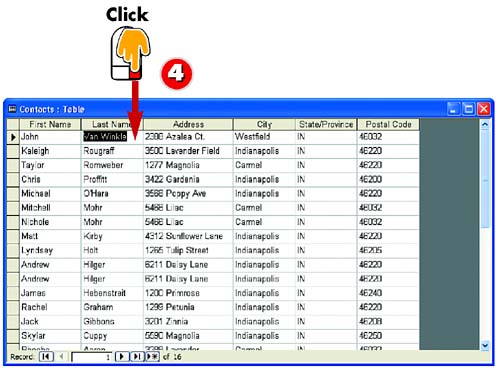Screen dimensions: 498x368
Task: Advance to next record arrow
Action: [122, 357]
